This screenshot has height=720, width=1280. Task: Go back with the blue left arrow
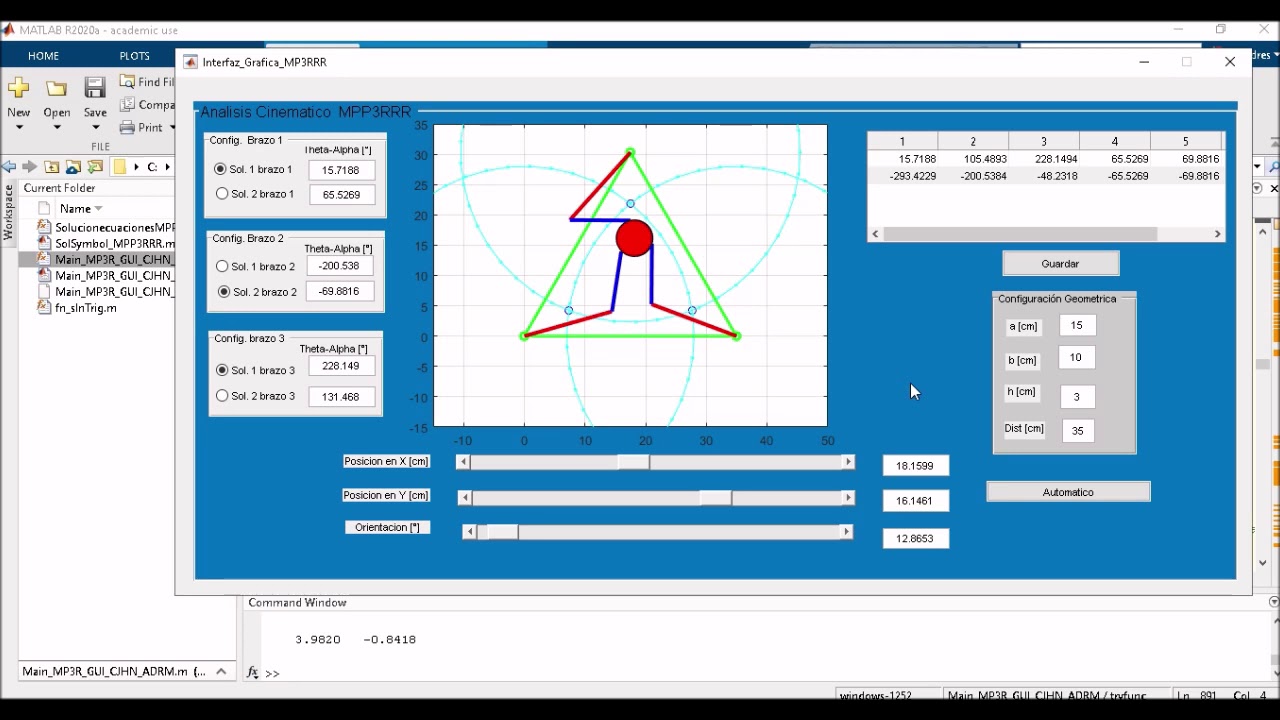click(x=9, y=167)
